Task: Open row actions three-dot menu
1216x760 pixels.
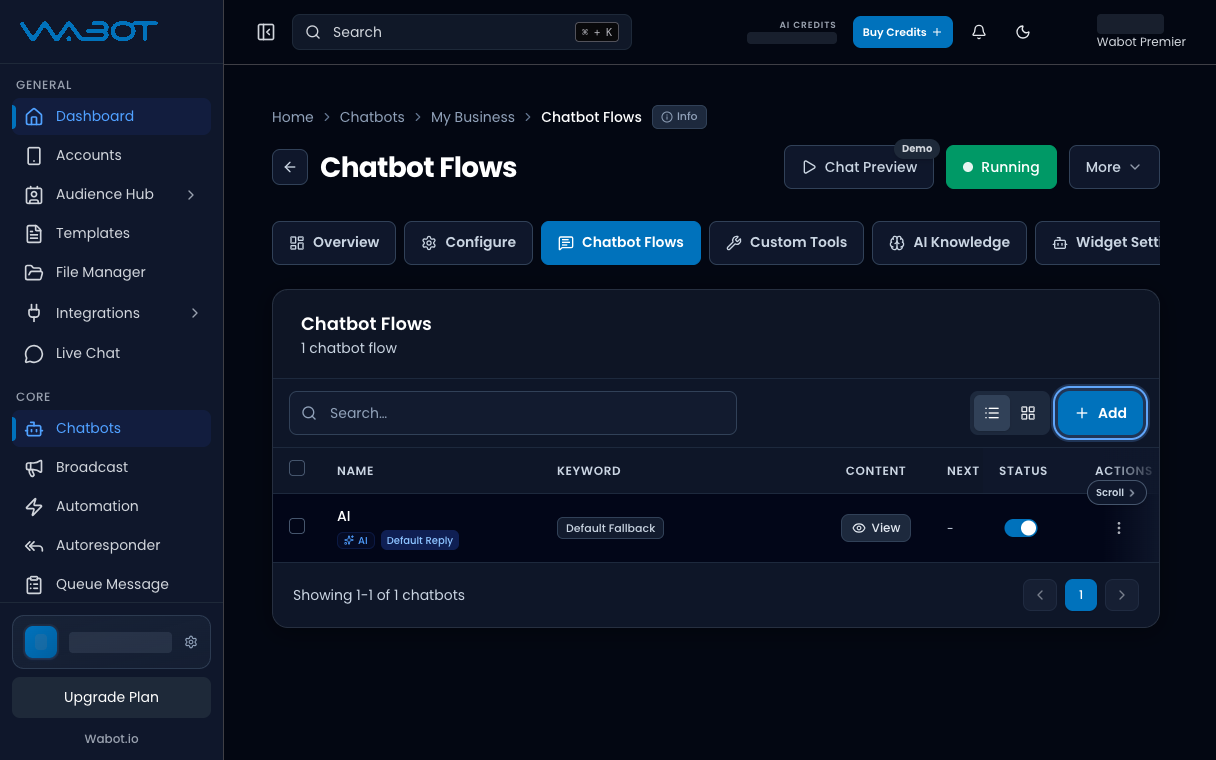Action: tap(1119, 528)
